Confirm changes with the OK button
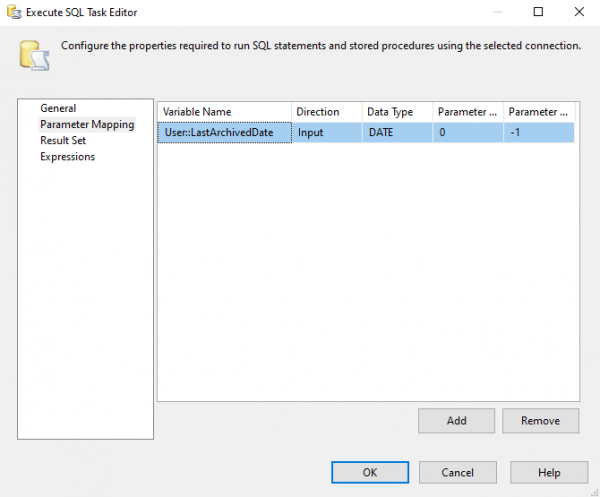Image resolution: width=600 pixels, height=497 pixels. click(x=370, y=473)
